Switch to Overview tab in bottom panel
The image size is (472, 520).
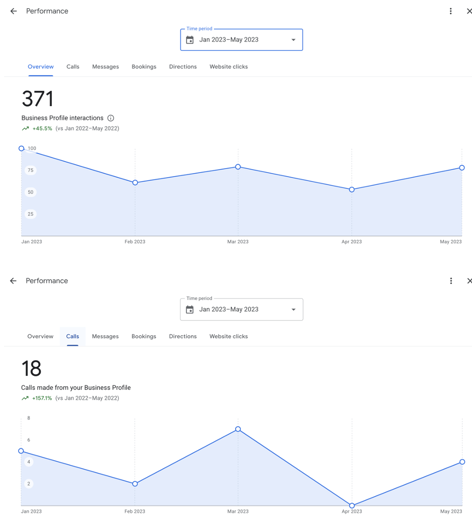pos(40,336)
